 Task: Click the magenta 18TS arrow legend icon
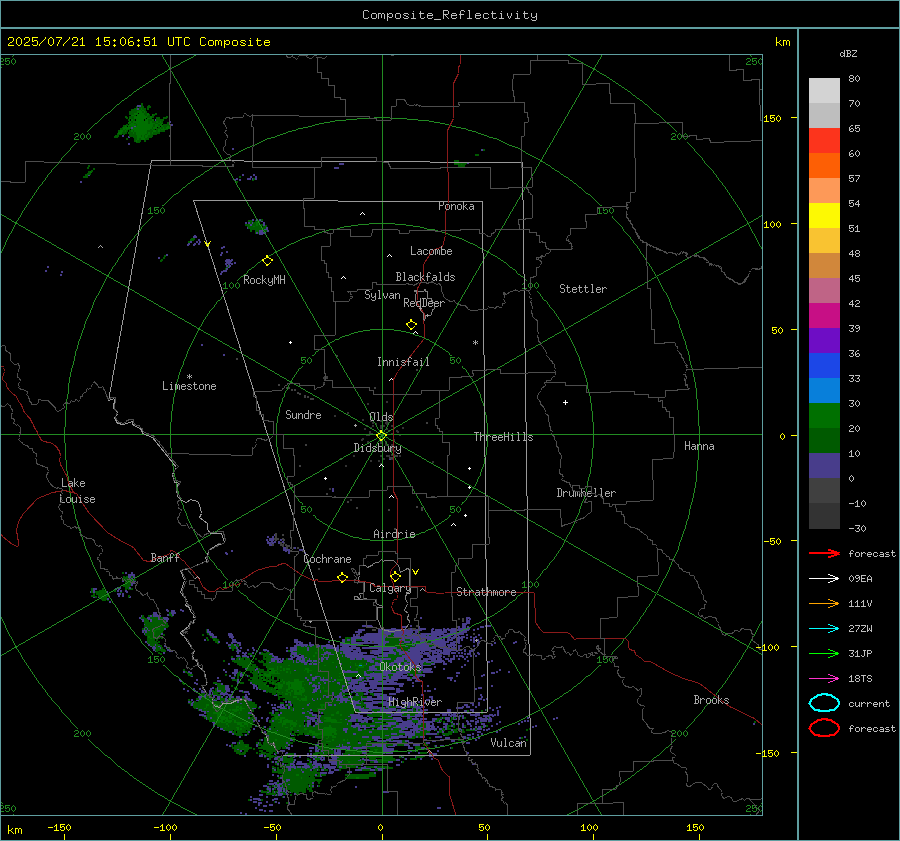(x=824, y=679)
